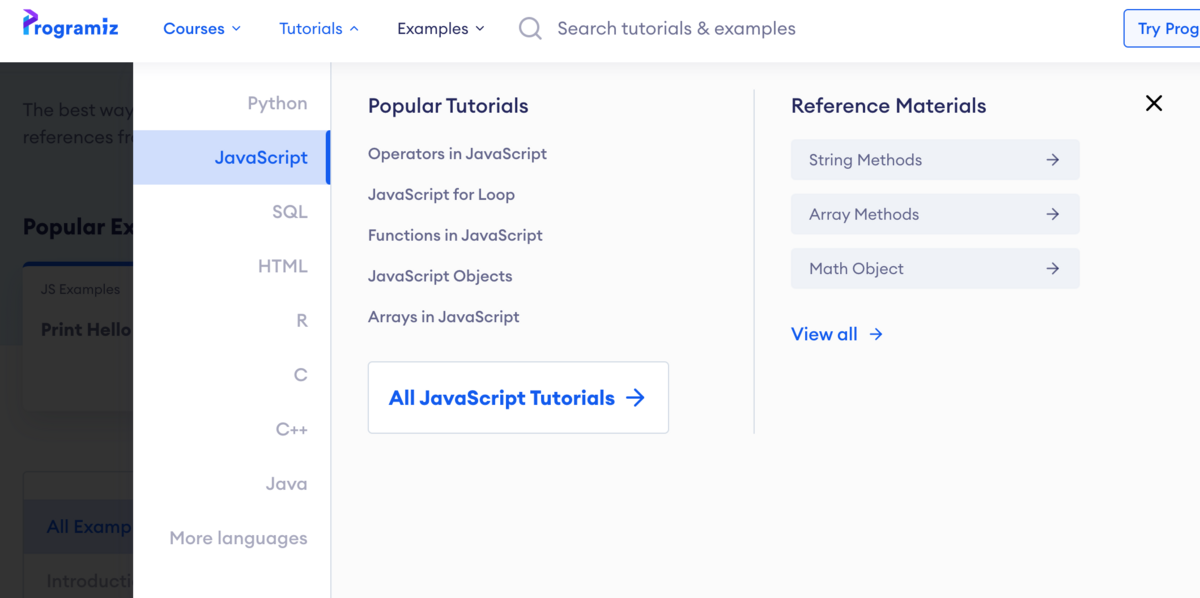Click the Math Object arrow icon
1200x598 pixels.
[1052, 269]
